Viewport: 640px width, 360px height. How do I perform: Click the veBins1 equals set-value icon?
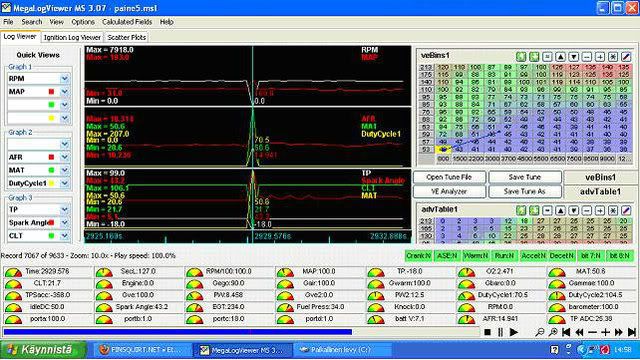[547, 57]
